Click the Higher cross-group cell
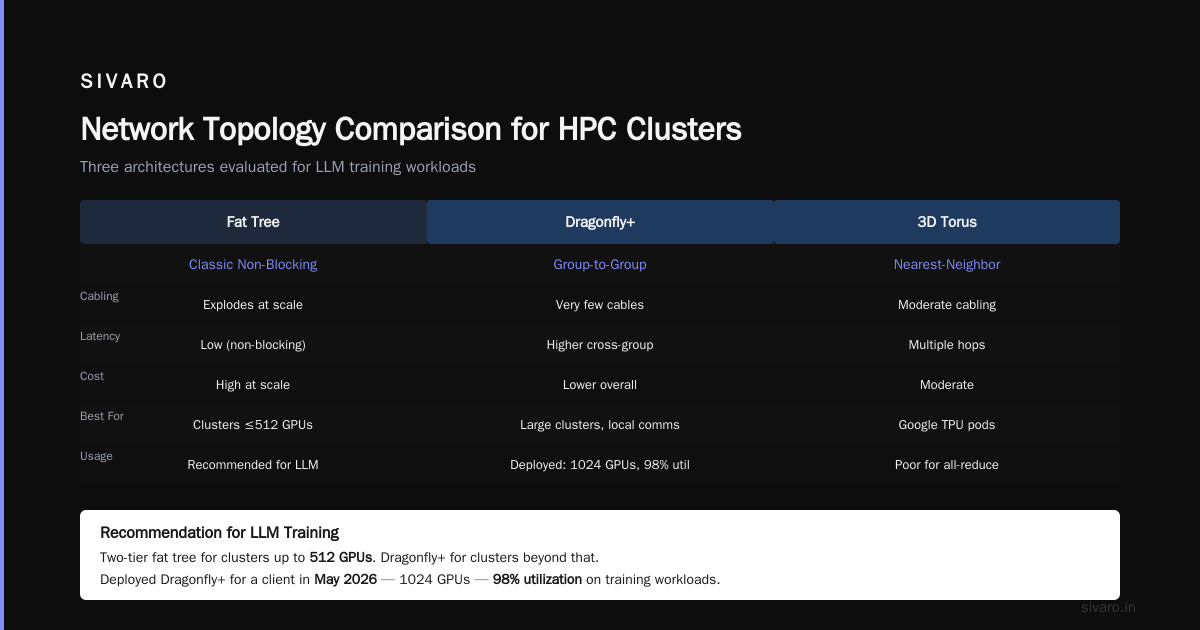Screen dimensions: 1200x630 click(x=600, y=345)
